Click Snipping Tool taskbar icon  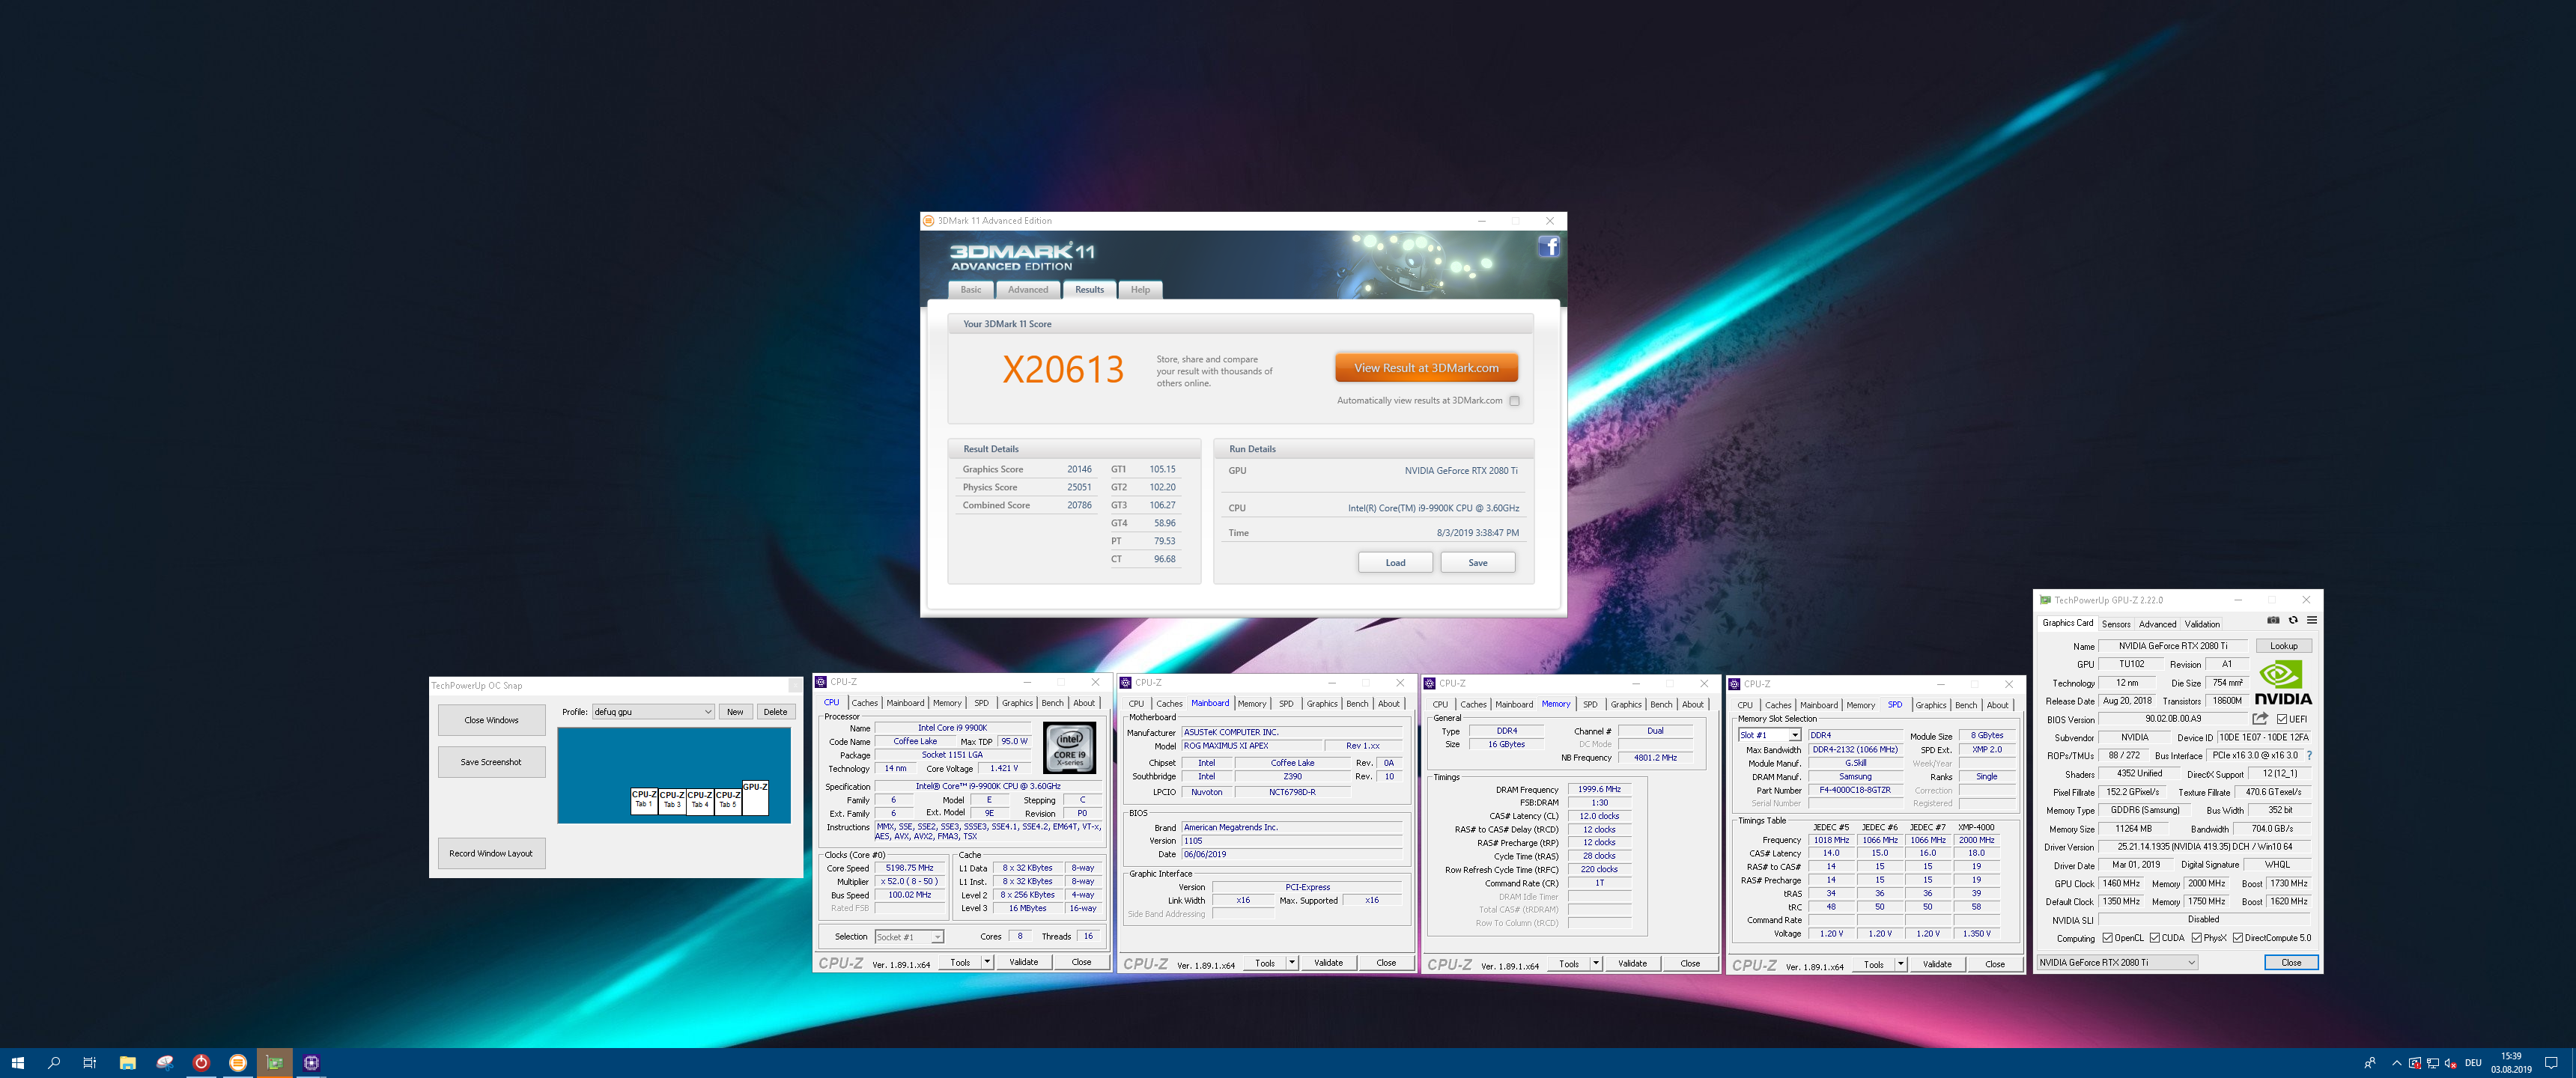164,1062
